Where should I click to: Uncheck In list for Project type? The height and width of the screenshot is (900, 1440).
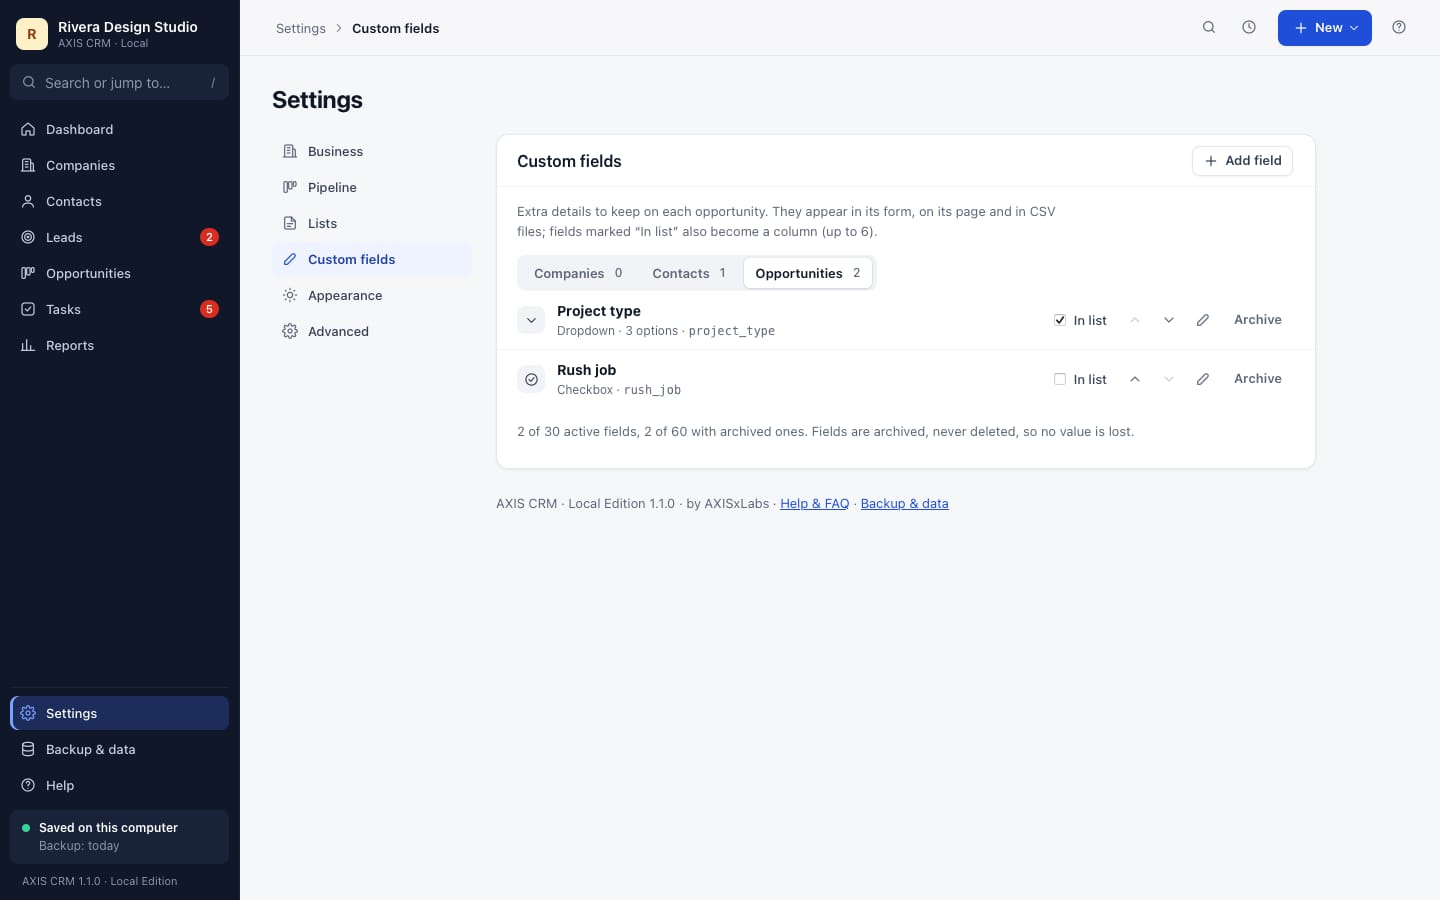pyautogui.click(x=1060, y=320)
